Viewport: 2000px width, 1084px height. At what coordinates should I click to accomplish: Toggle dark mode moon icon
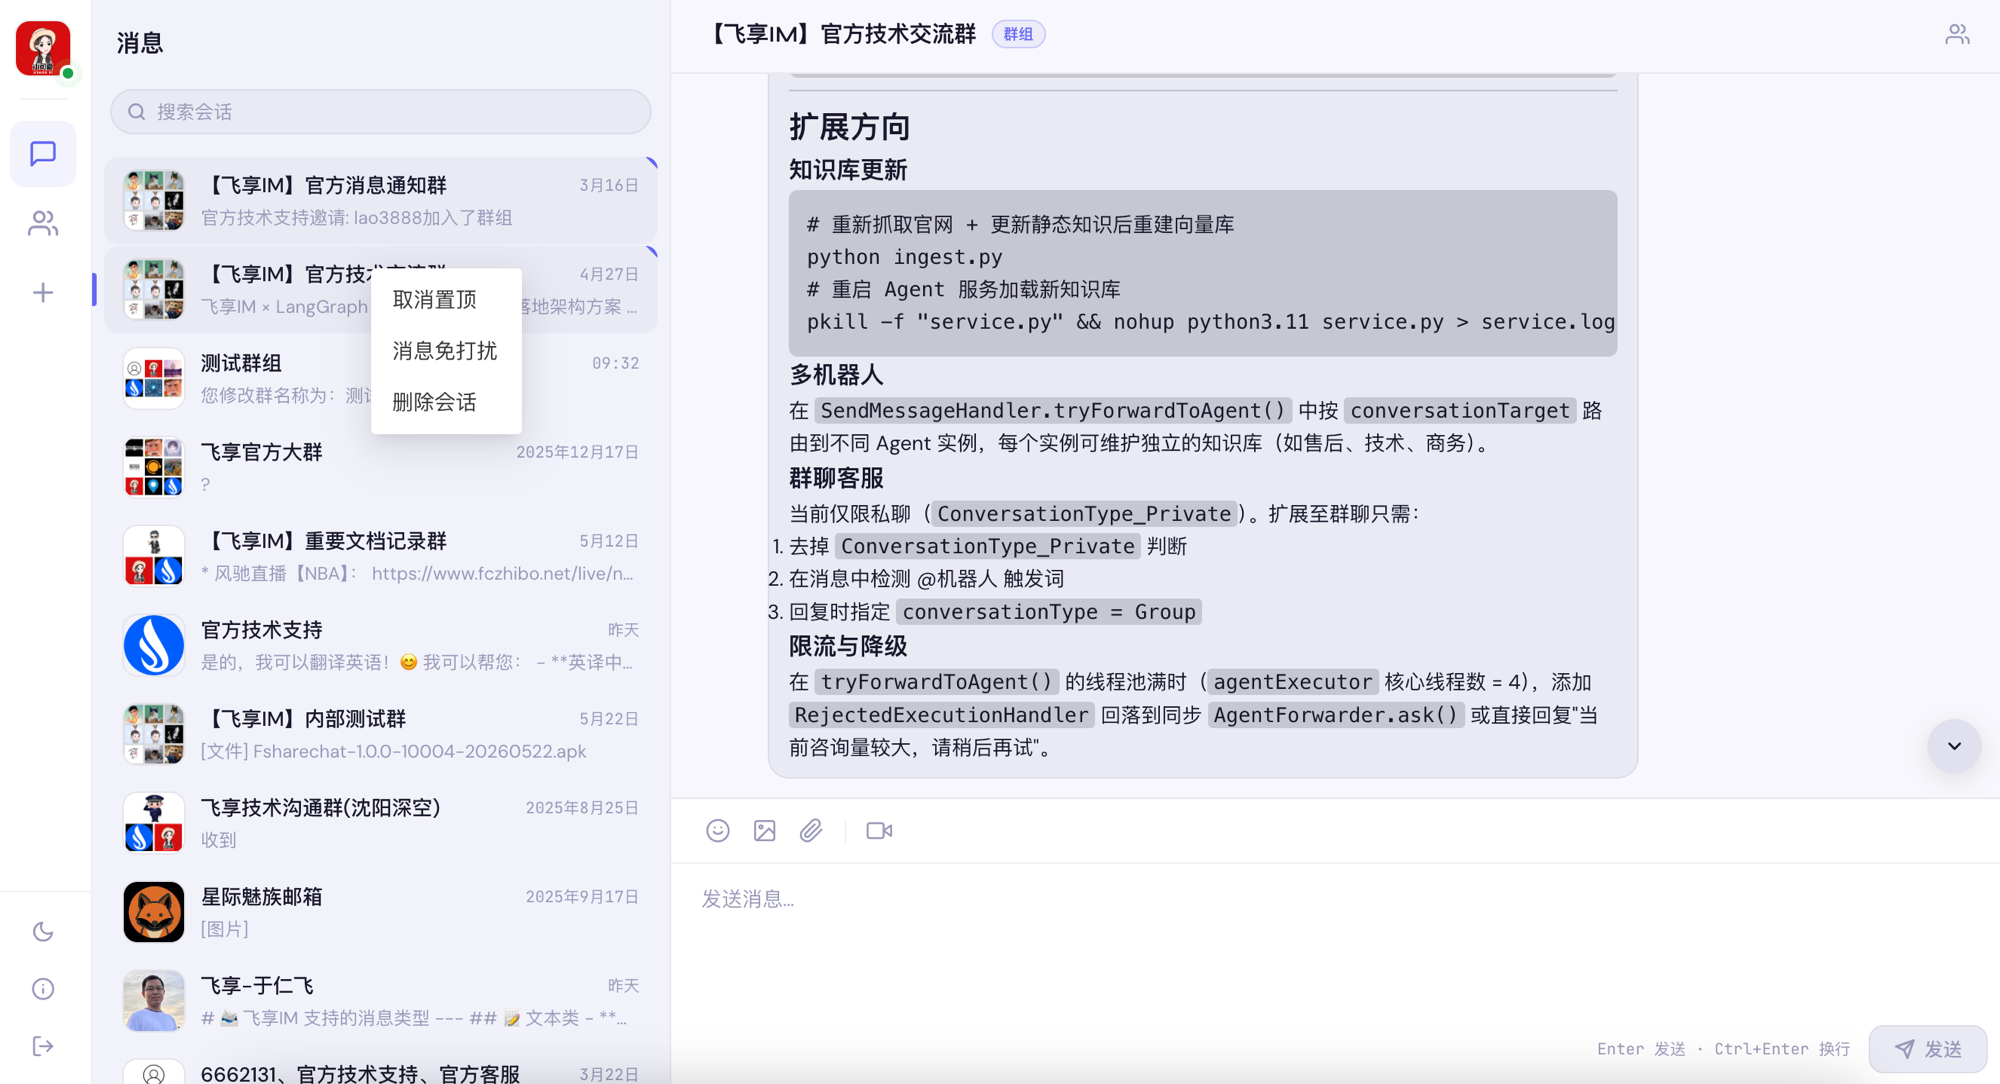[x=43, y=932]
